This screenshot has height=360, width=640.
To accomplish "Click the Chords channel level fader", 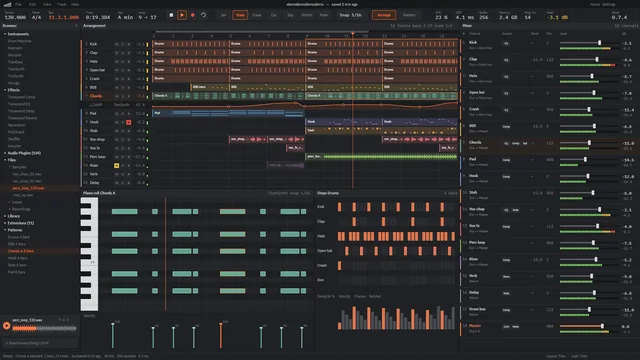I will pos(590,143).
